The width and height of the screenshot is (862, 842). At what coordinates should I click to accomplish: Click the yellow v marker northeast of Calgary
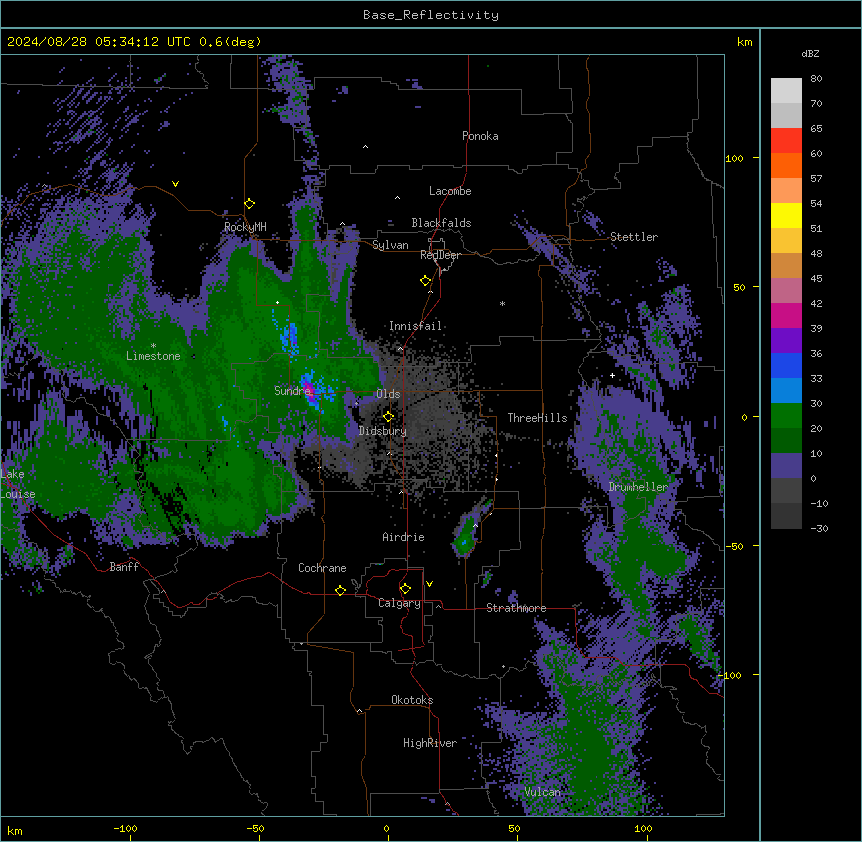click(429, 584)
